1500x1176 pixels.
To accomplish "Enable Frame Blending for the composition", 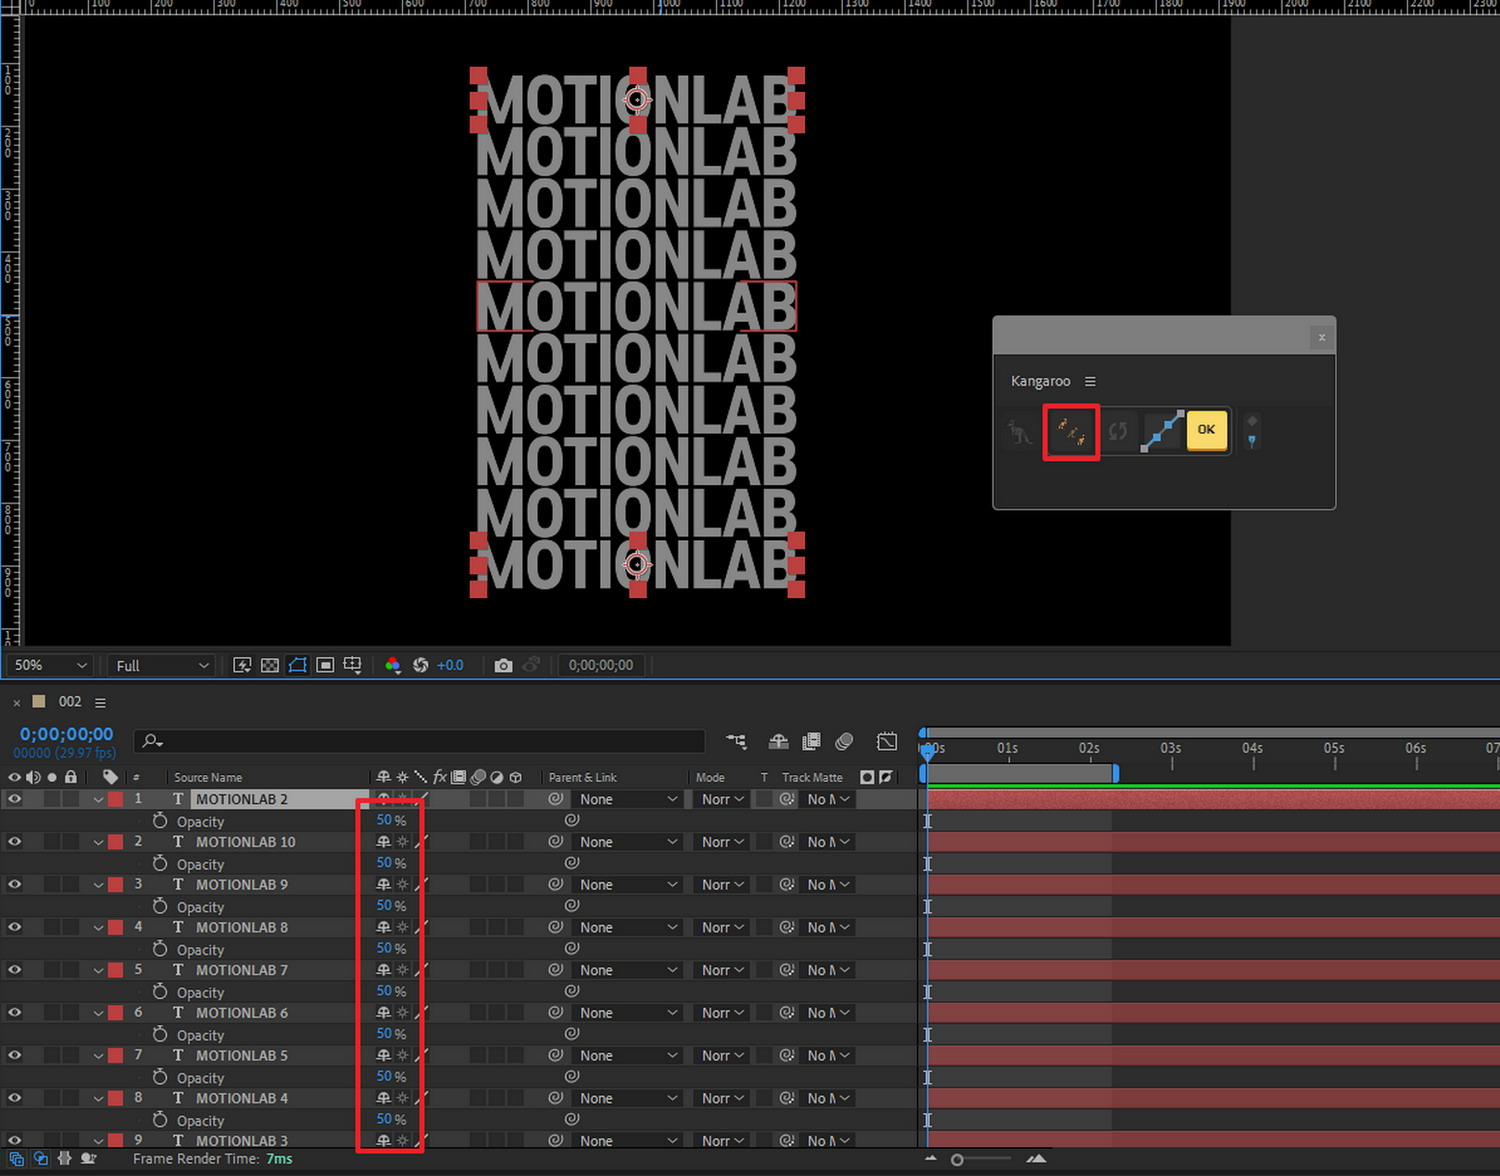I will tap(812, 741).
